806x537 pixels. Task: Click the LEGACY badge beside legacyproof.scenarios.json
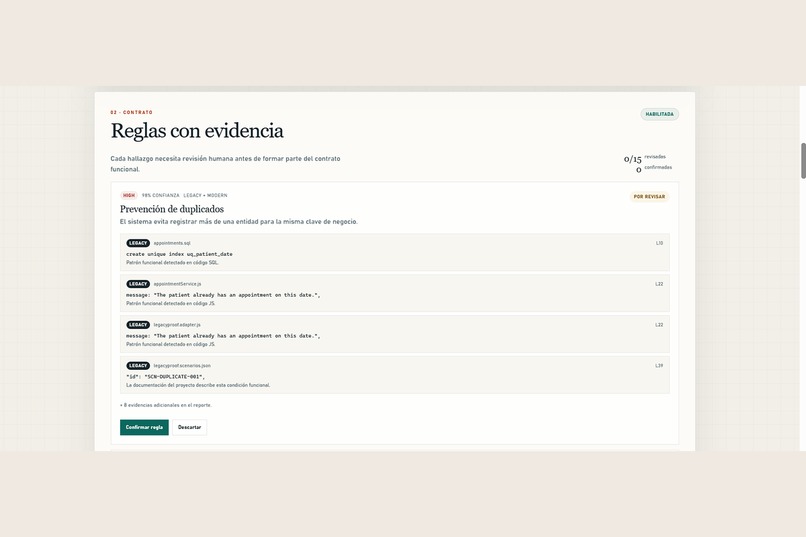tap(138, 365)
